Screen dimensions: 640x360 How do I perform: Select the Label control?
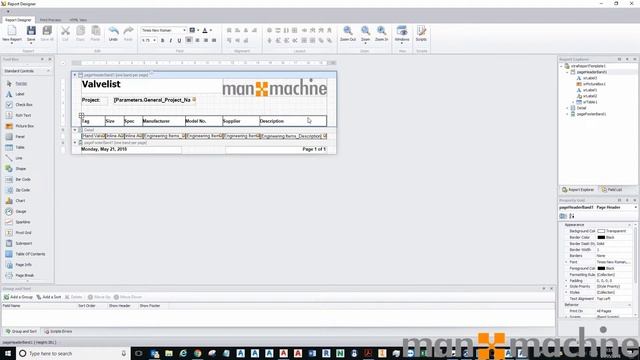[20, 94]
